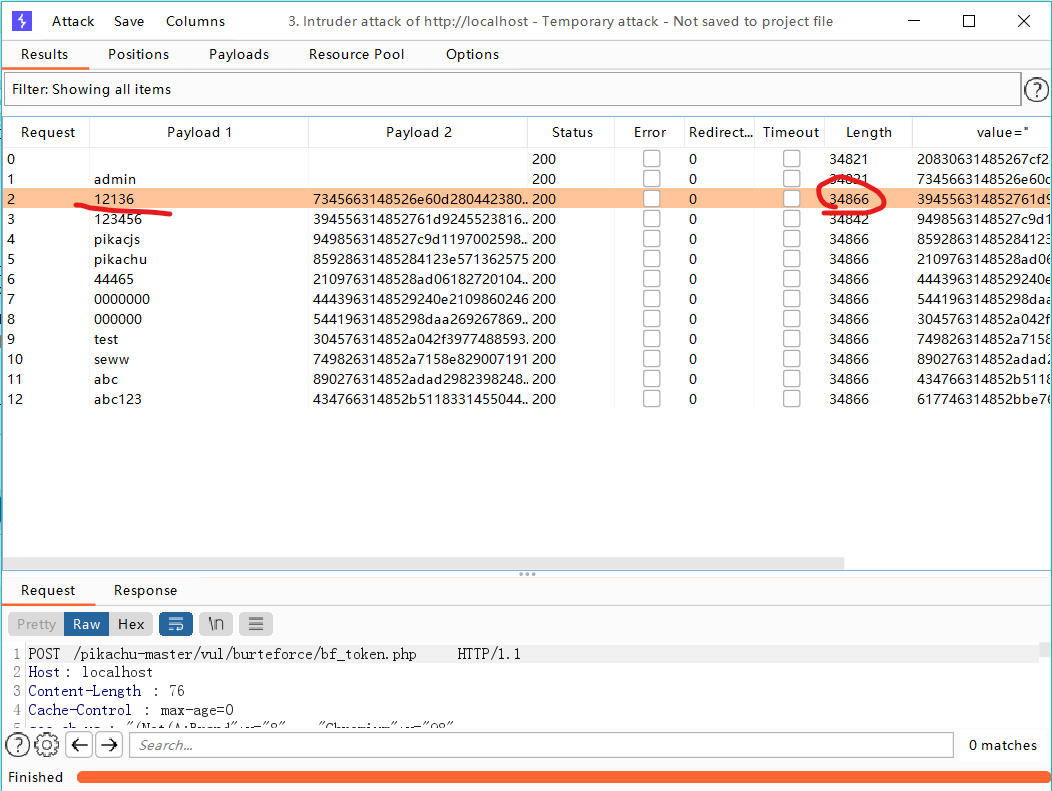Select the row with payload 12136
This screenshot has height=791, width=1052.
pos(525,199)
